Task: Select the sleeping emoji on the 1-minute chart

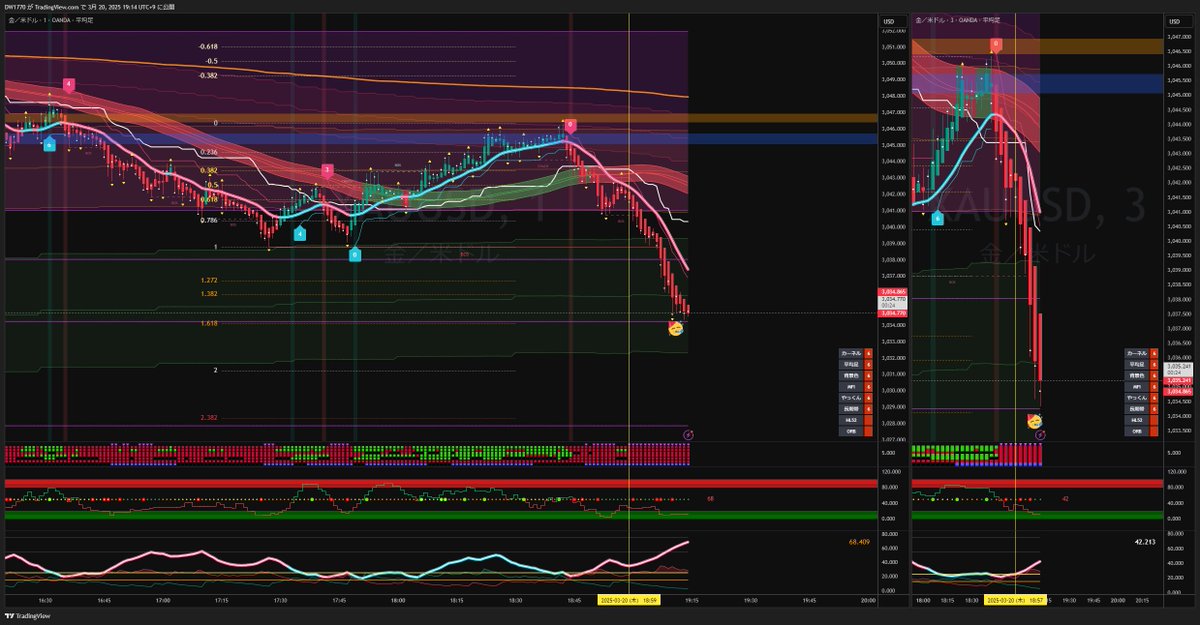Action: tap(675, 327)
